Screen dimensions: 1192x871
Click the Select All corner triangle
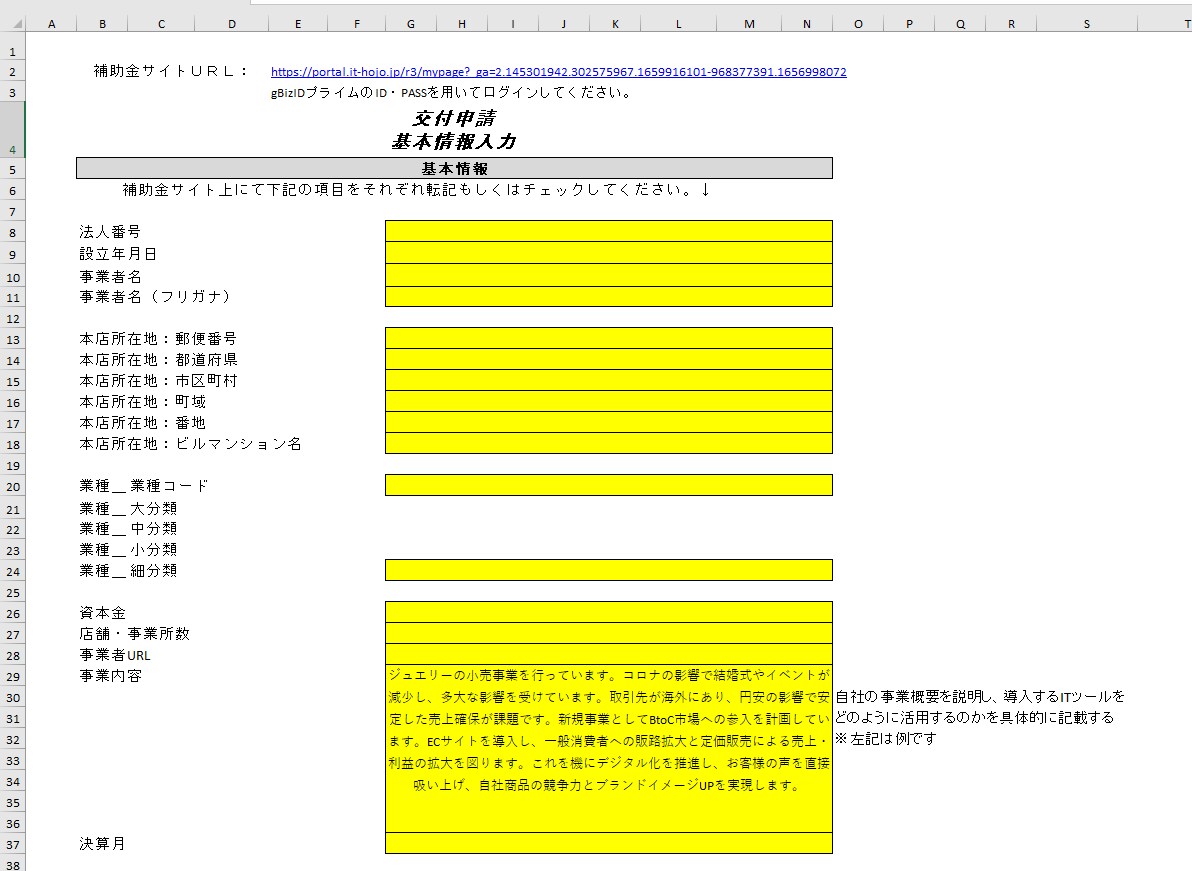(x=18, y=24)
